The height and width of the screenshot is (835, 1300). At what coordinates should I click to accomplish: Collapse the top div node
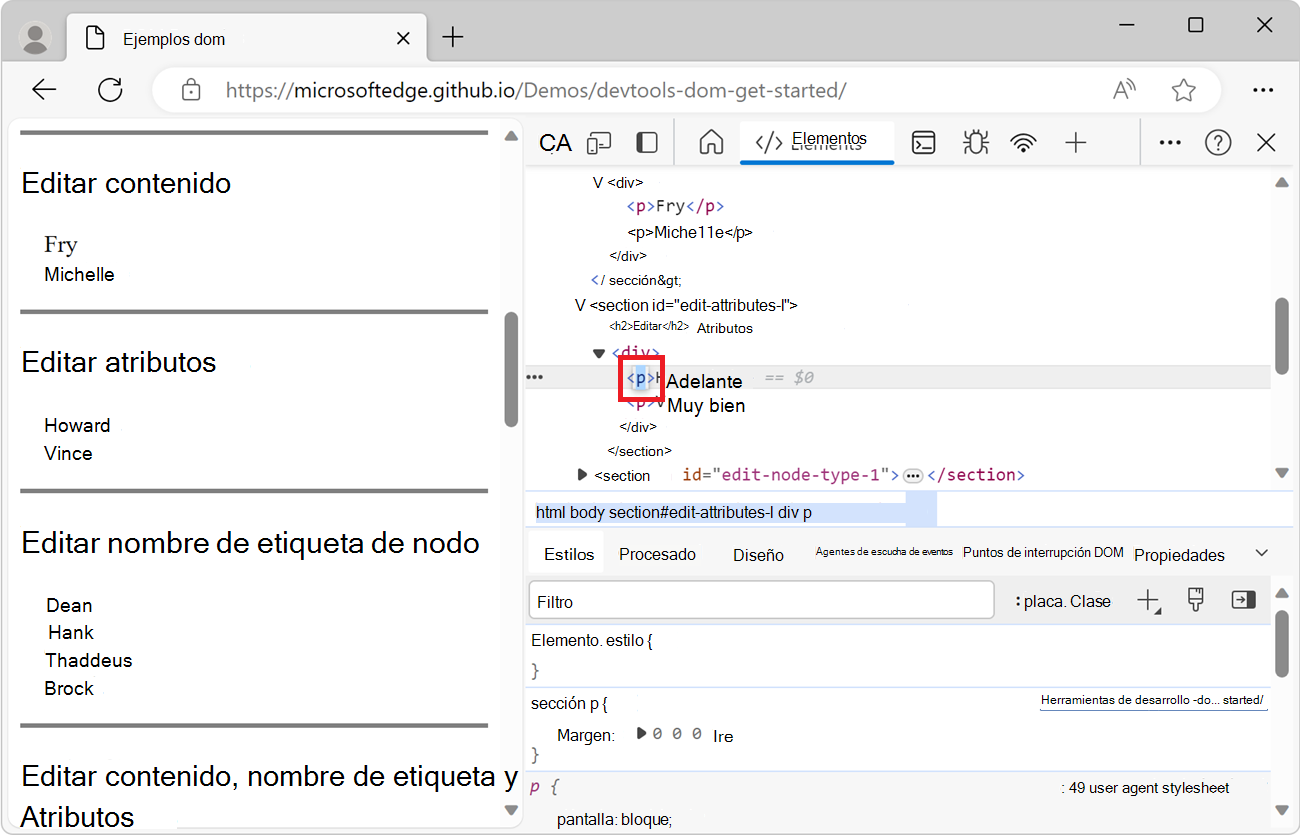click(598, 183)
